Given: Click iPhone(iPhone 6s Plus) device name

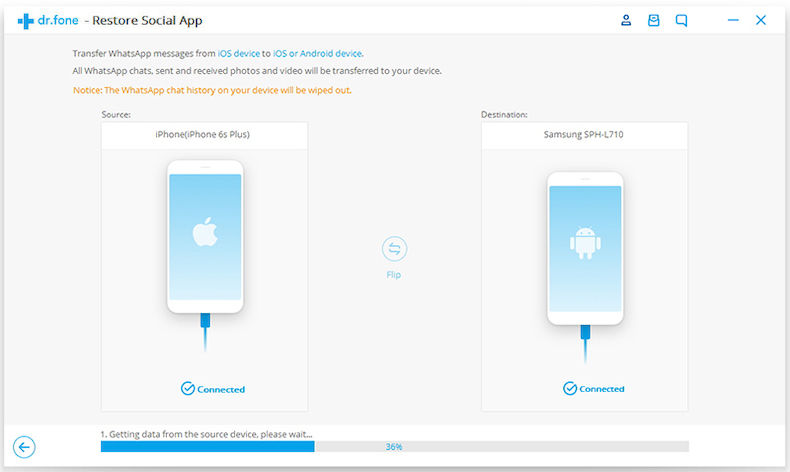Looking at the screenshot, I should click(x=203, y=134).
